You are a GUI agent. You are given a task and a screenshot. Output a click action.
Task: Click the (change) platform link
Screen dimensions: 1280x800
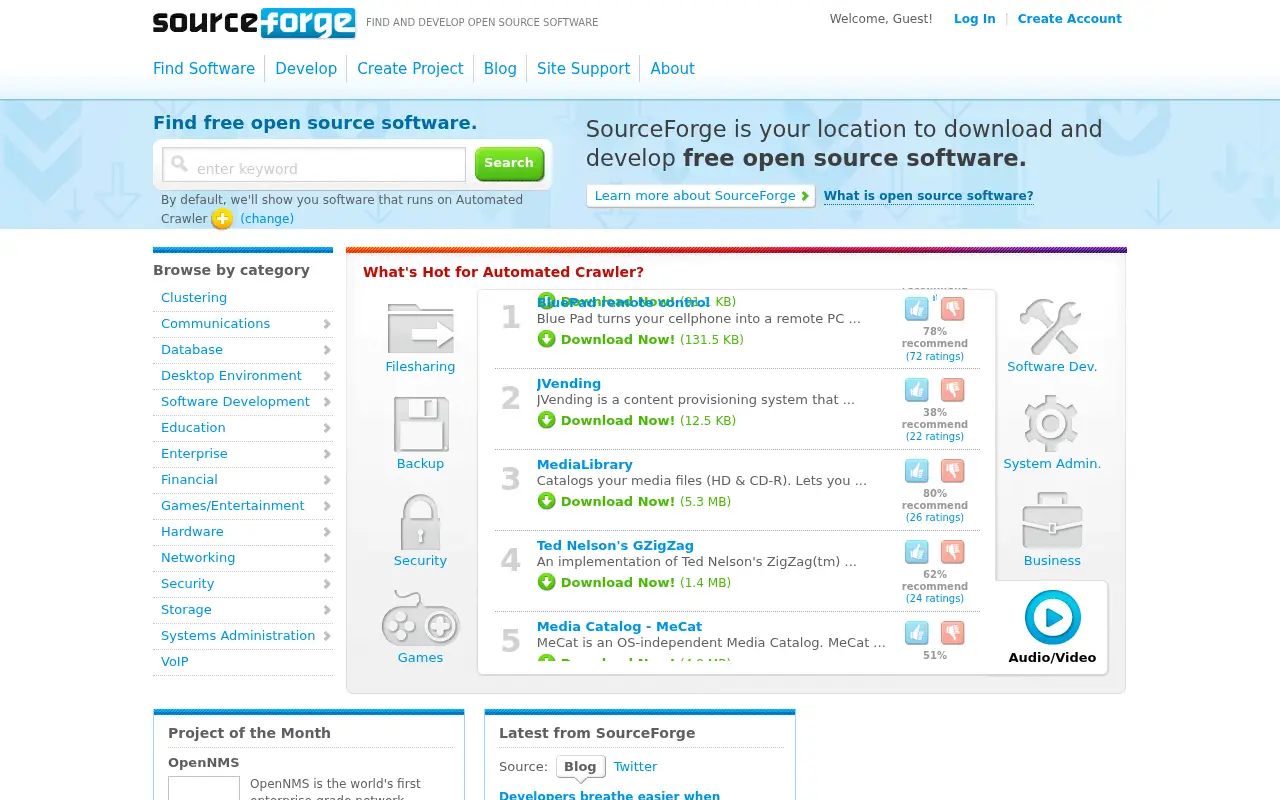coord(267,219)
